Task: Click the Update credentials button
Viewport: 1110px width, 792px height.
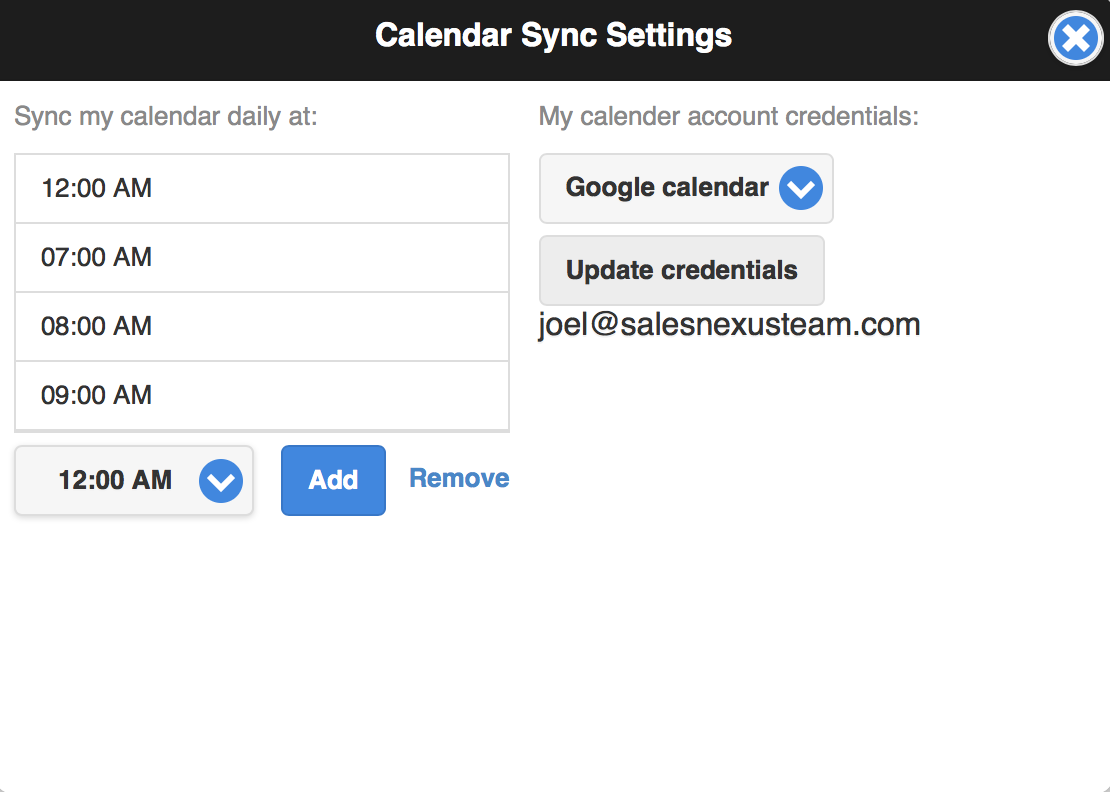Action: [682, 270]
